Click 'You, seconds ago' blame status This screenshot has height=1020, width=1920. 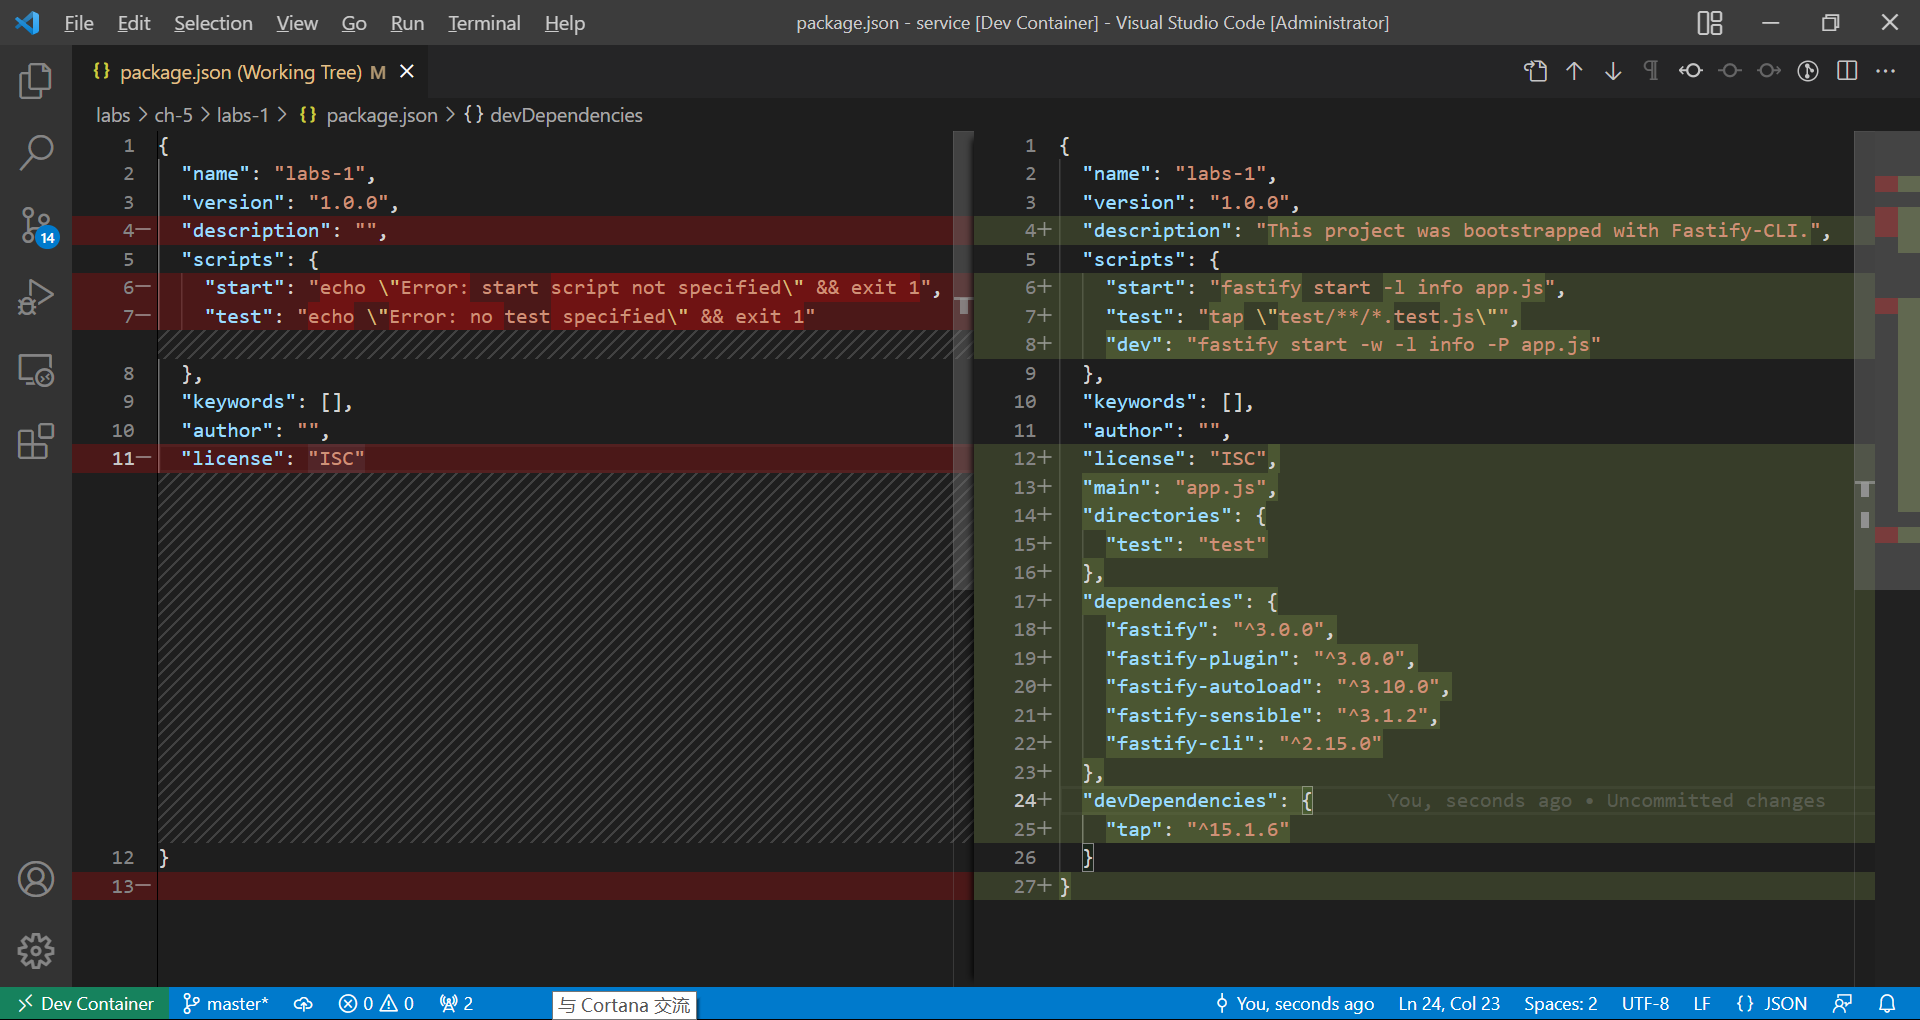point(1295,1004)
